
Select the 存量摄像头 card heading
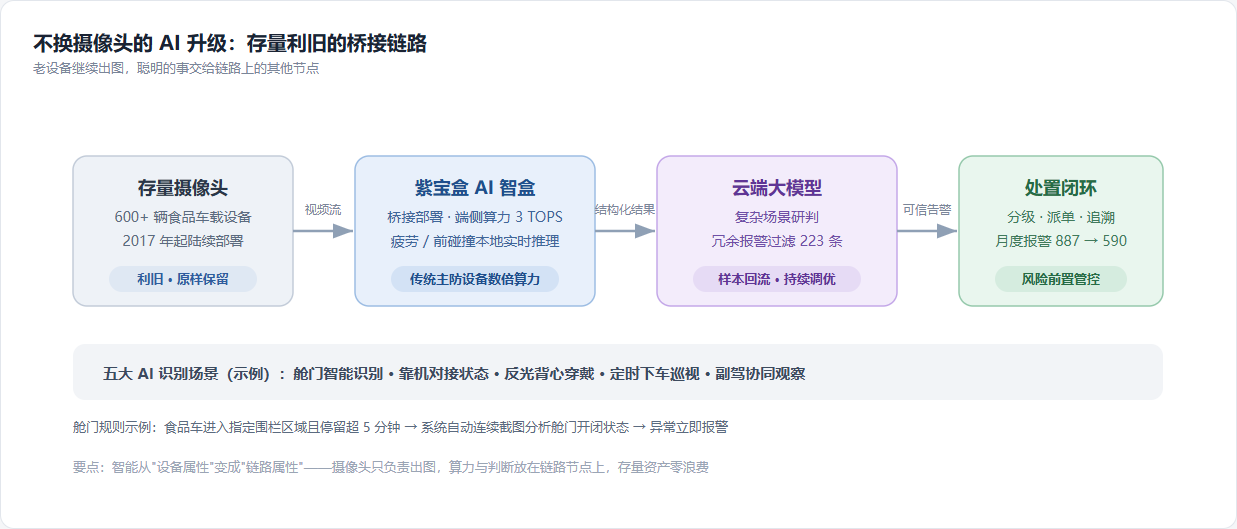(x=183, y=188)
